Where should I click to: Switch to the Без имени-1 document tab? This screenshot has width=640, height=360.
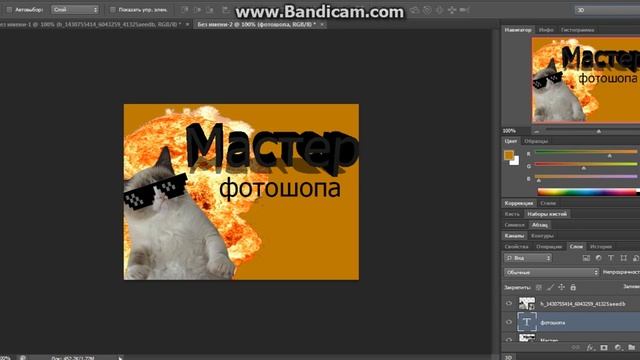pos(90,24)
